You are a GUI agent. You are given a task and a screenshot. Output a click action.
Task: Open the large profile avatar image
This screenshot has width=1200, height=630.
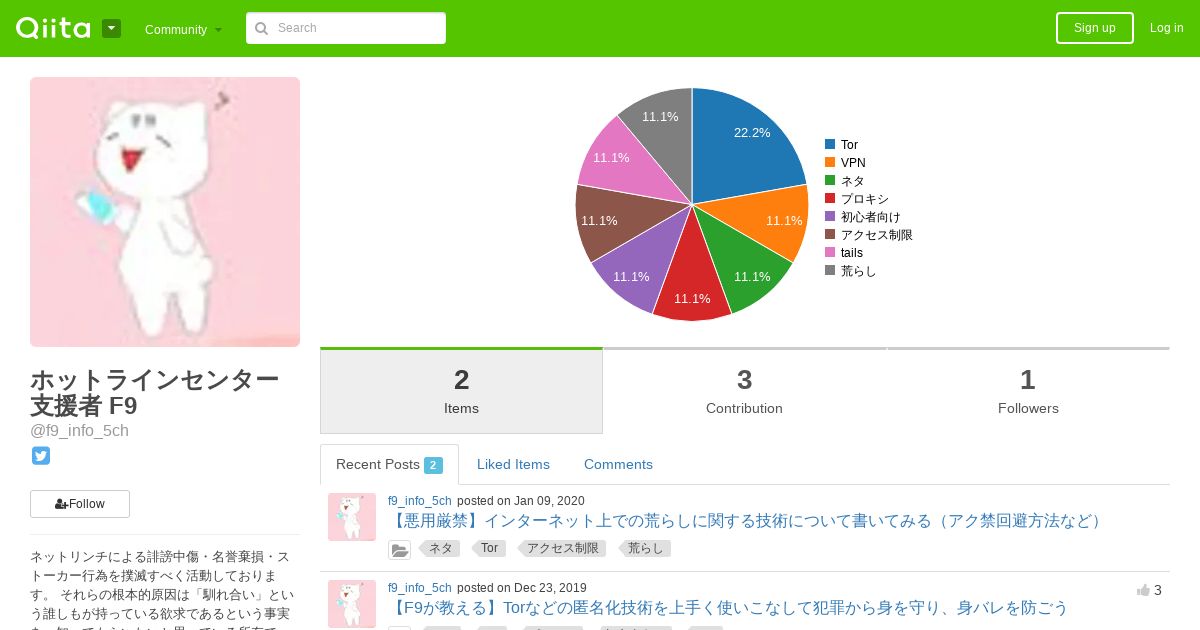[165, 212]
